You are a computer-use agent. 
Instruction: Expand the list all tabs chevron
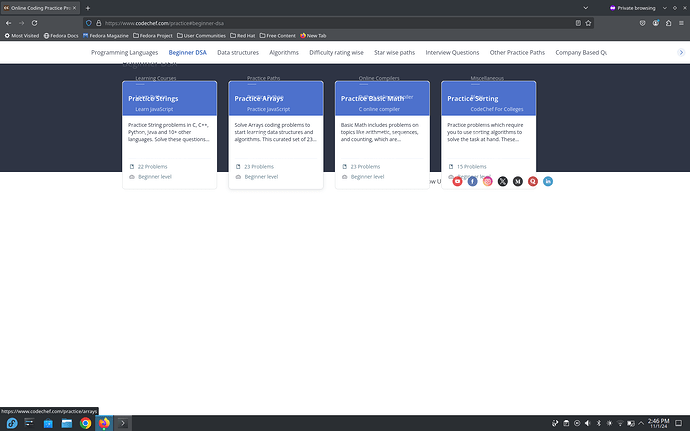click(586, 8)
